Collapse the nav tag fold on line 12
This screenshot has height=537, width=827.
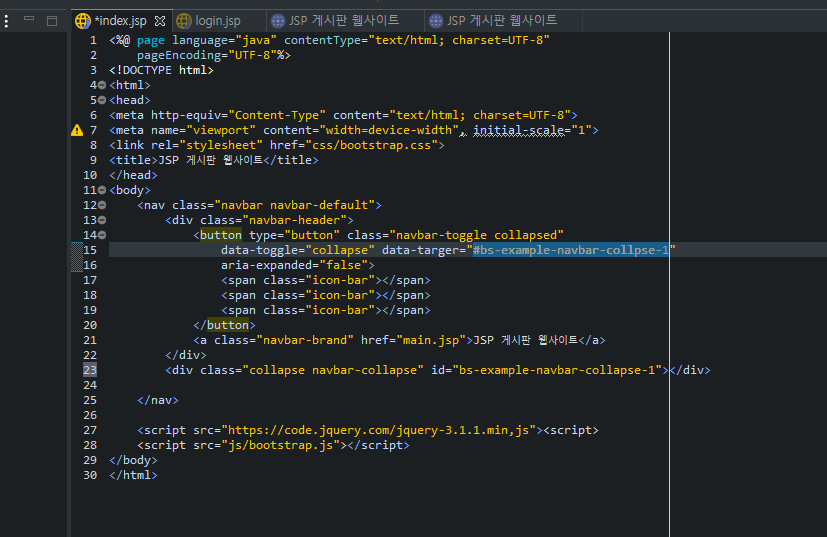102,205
